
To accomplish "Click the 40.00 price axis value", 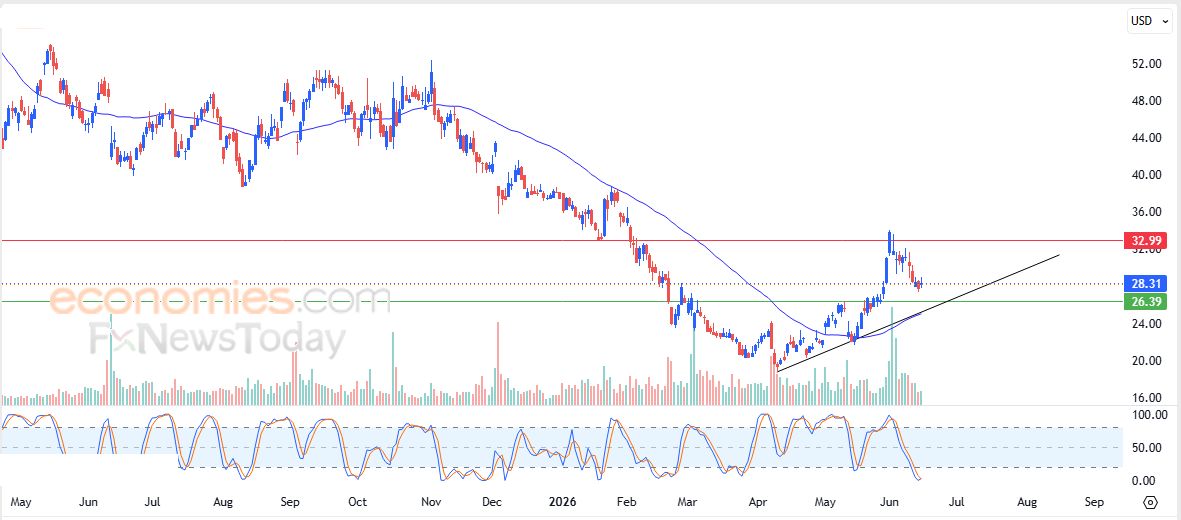I will (x=1146, y=175).
